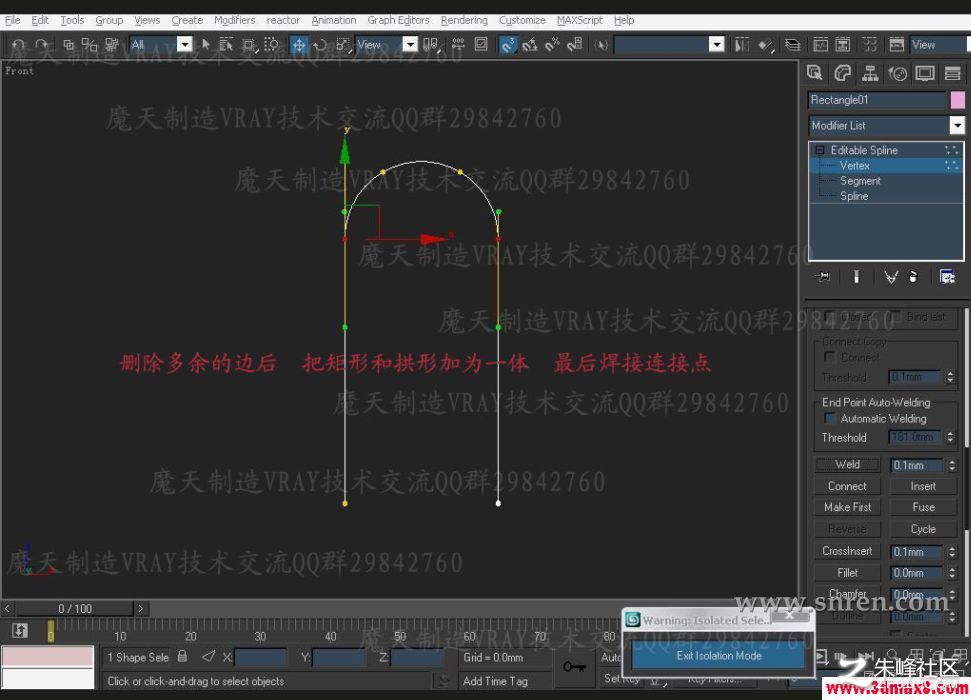Select the Spline sub-object level
Image resolution: width=971 pixels, height=700 pixels.
point(854,196)
